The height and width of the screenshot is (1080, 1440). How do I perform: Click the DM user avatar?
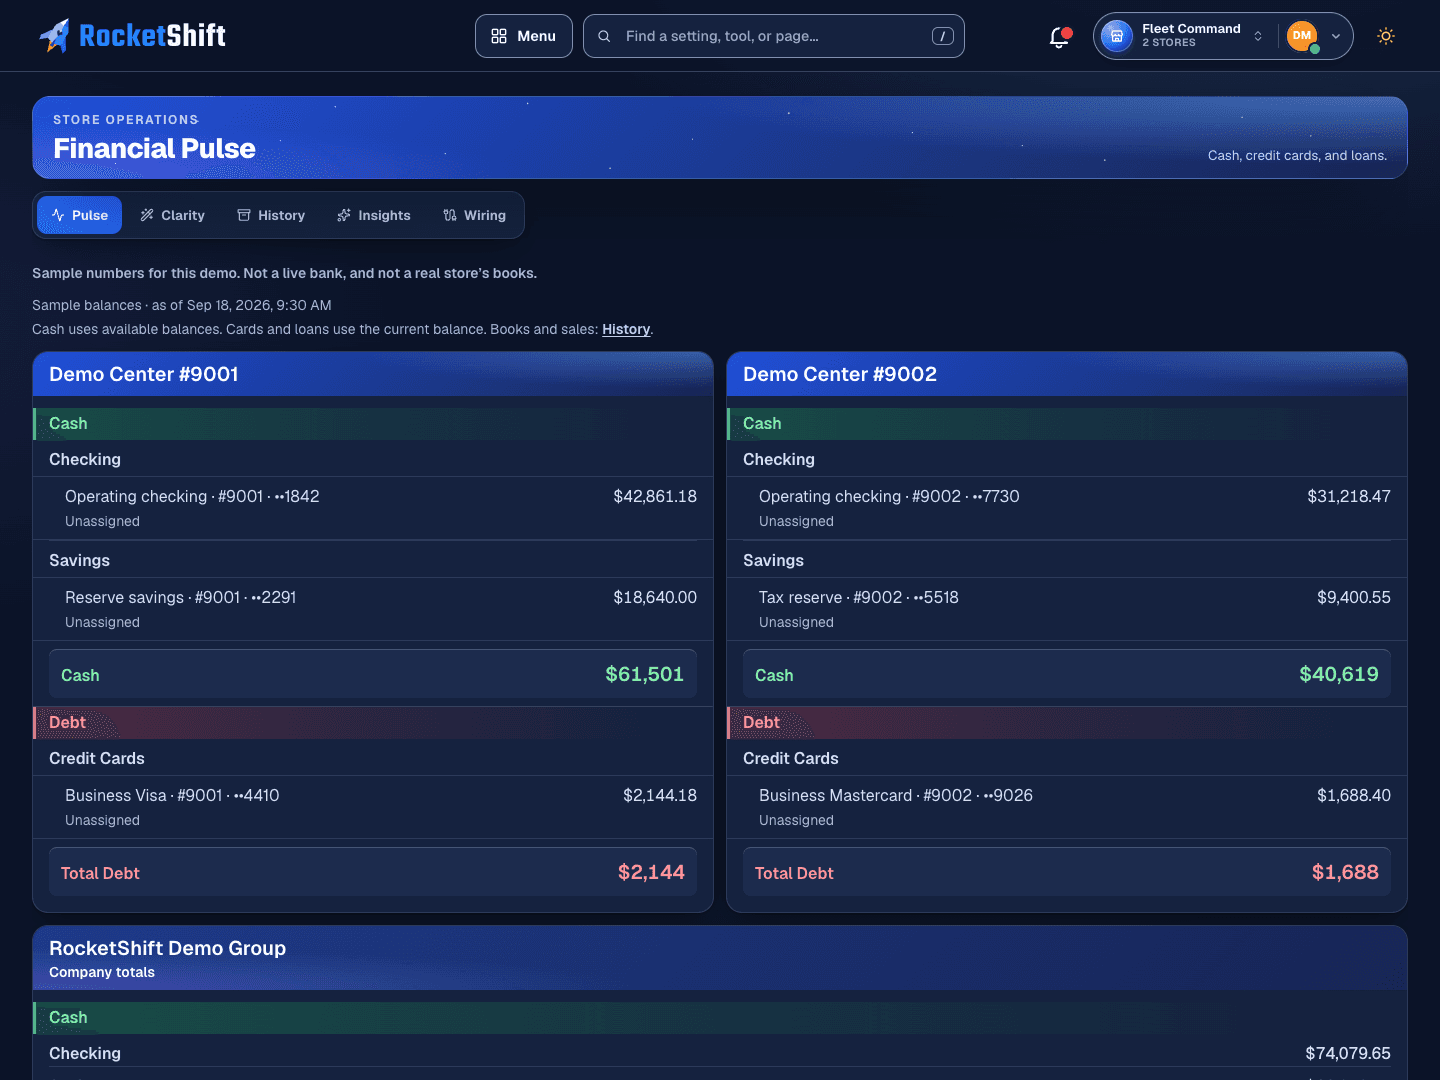coord(1302,36)
